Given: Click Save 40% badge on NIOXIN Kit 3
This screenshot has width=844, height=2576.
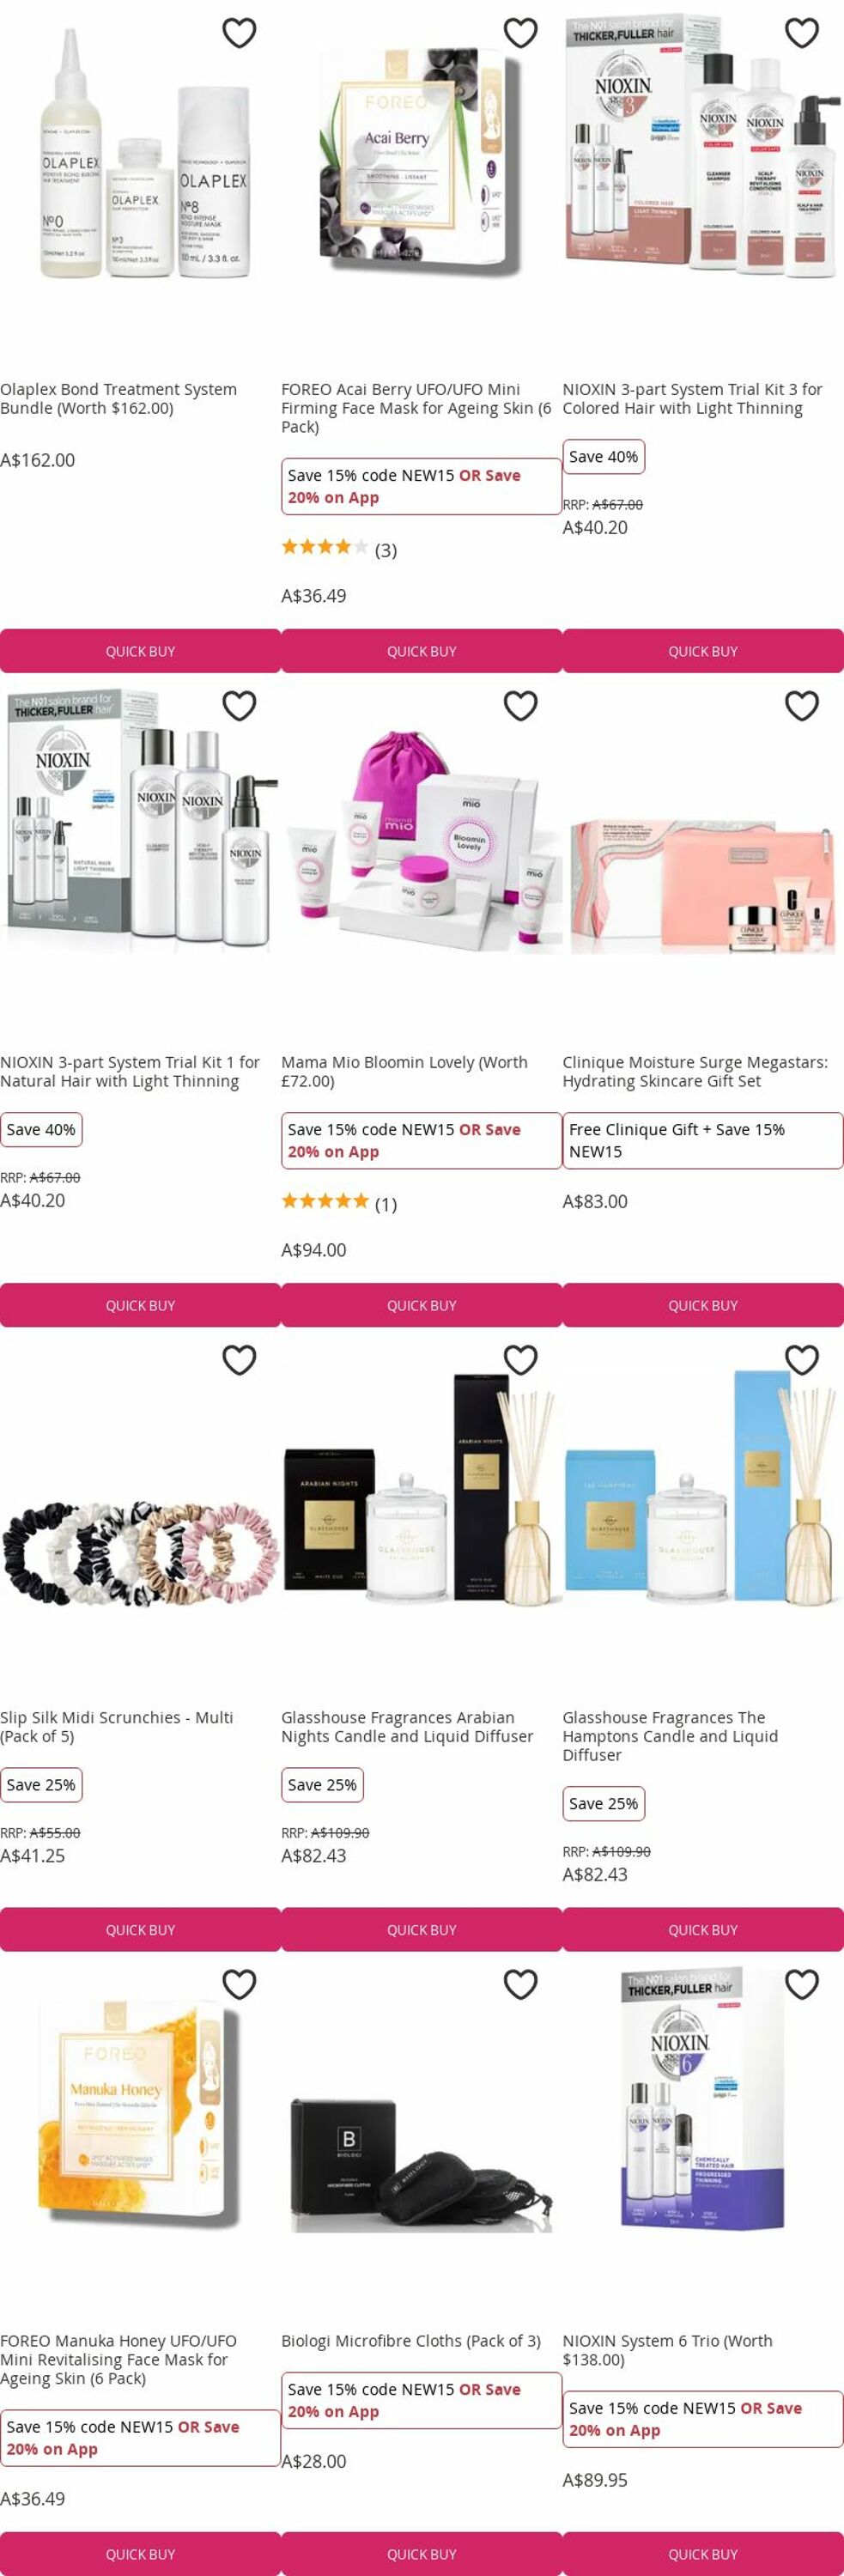Looking at the screenshot, I should pos(603,456).
